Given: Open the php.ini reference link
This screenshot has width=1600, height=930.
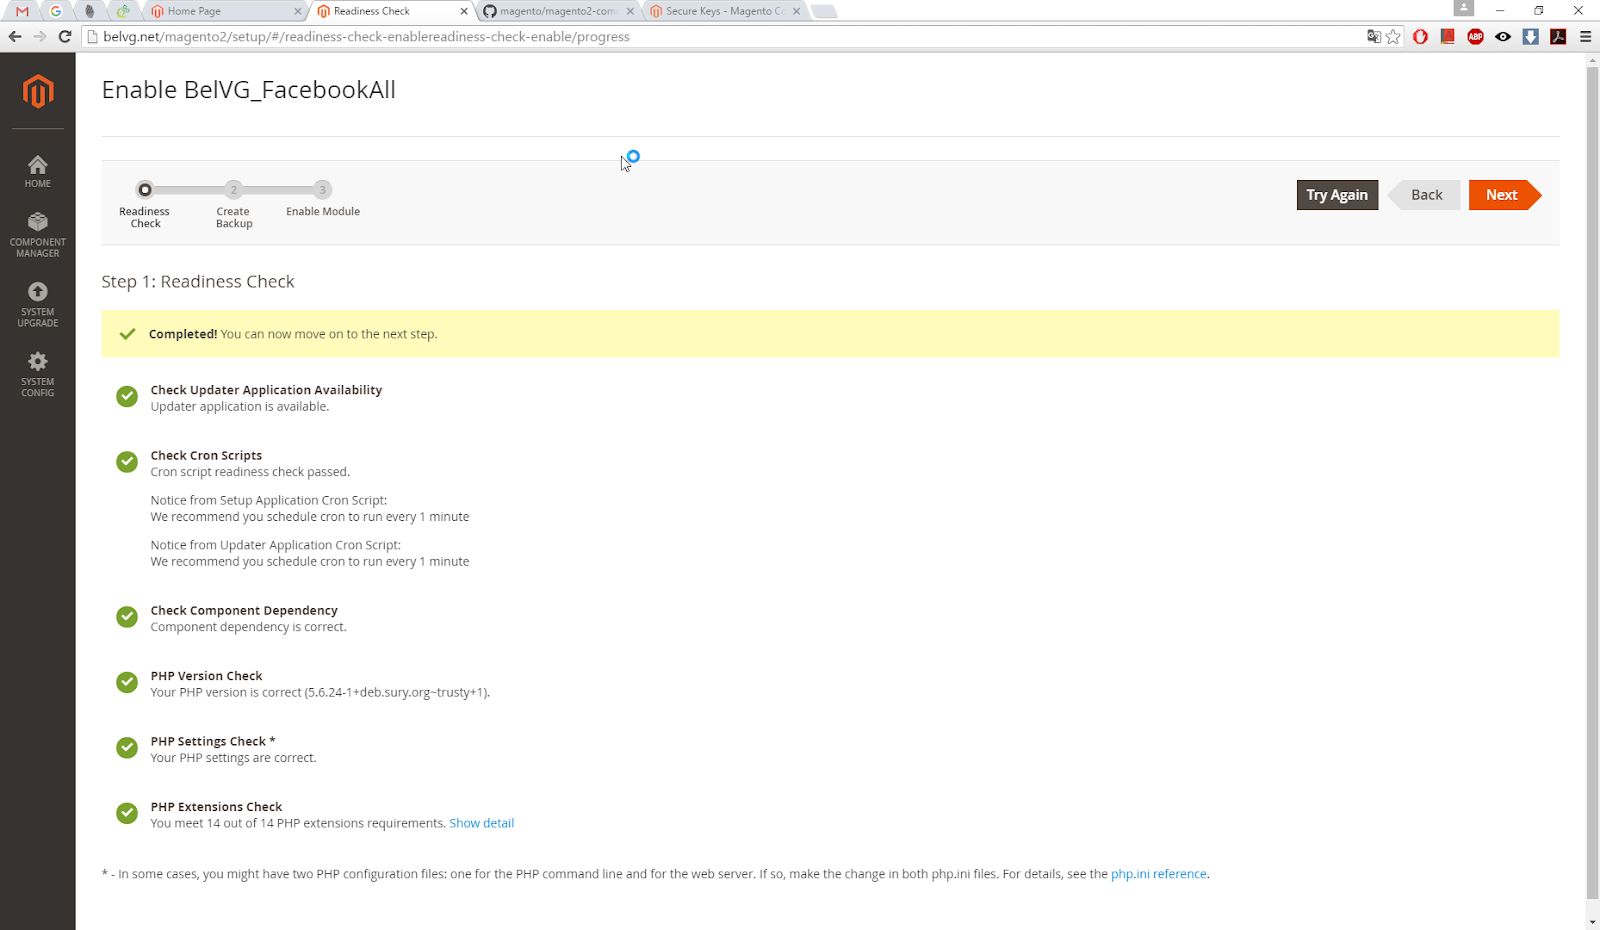Looking at the screenshot, I should [1159, 874].
